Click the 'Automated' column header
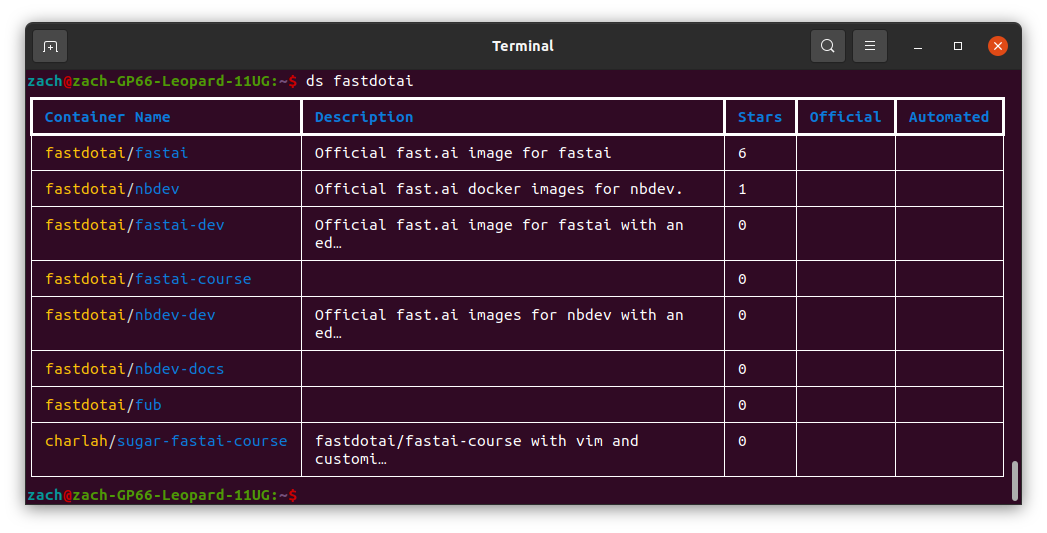The height and width of the screenshot is (533, 1047). (x=948, y=117)
